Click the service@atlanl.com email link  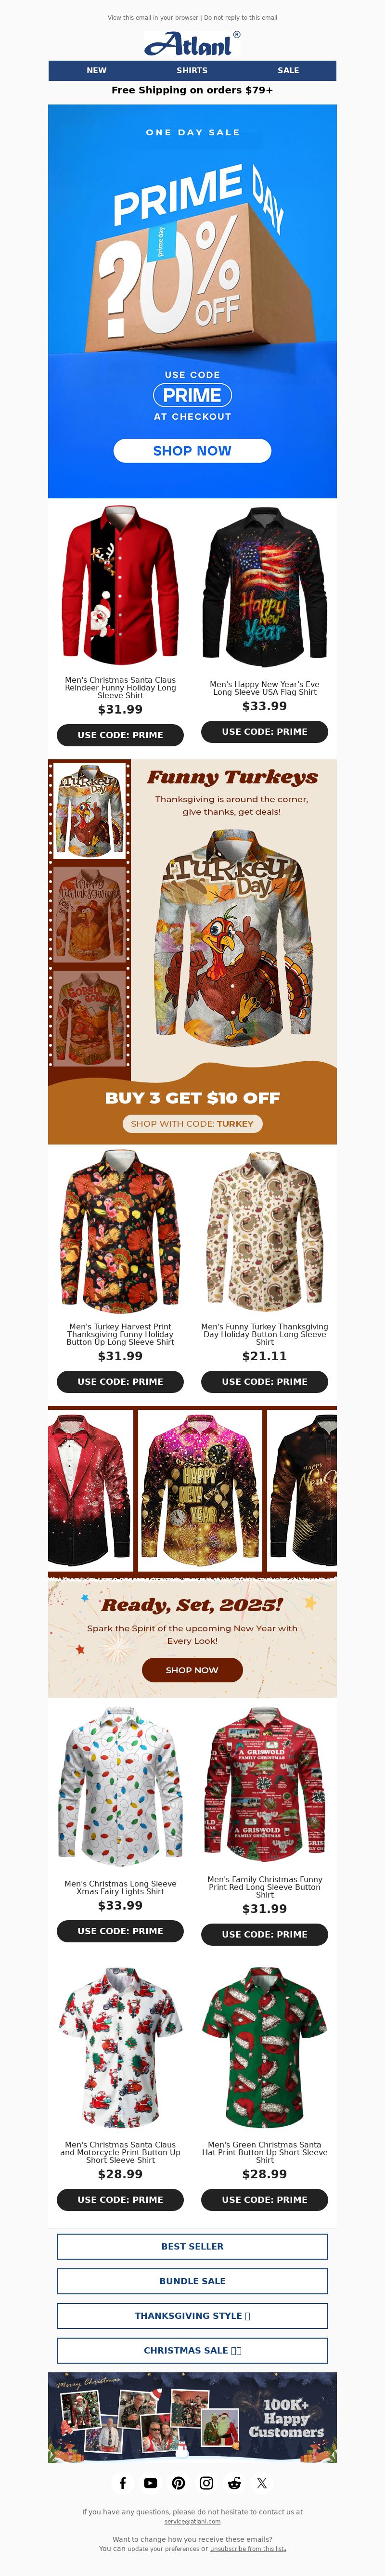[192, 2521]
